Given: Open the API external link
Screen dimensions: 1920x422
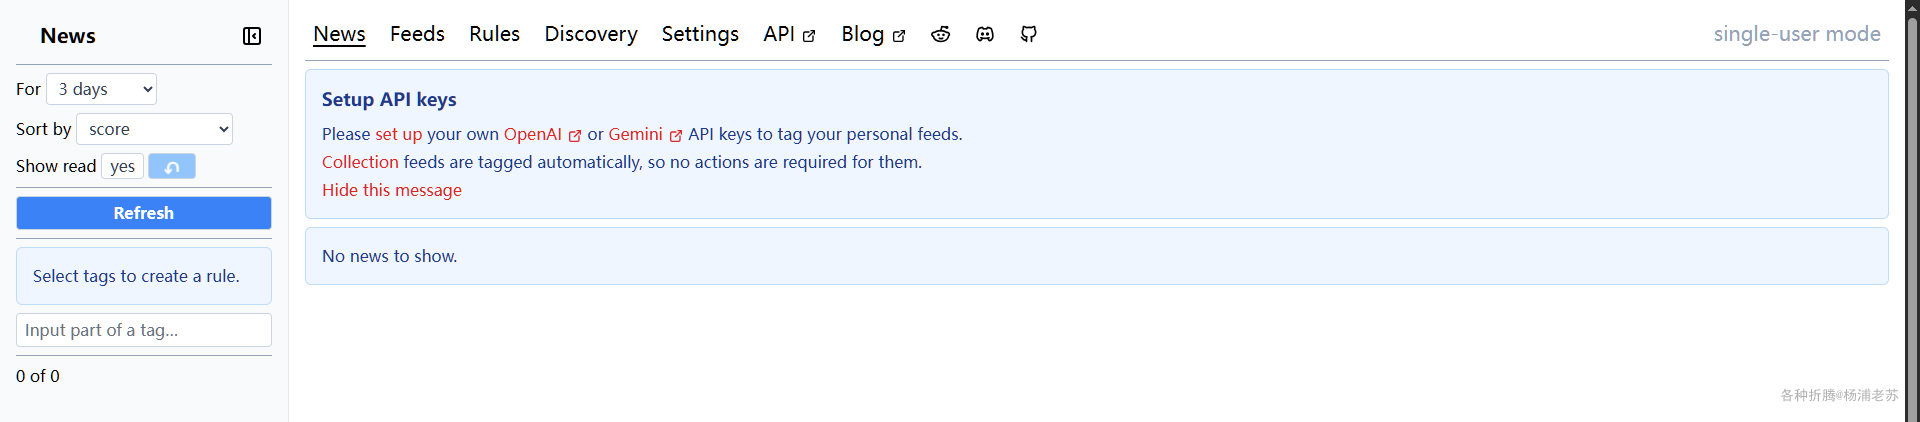Looking at the screenshot, I should [x=789, y=34].
